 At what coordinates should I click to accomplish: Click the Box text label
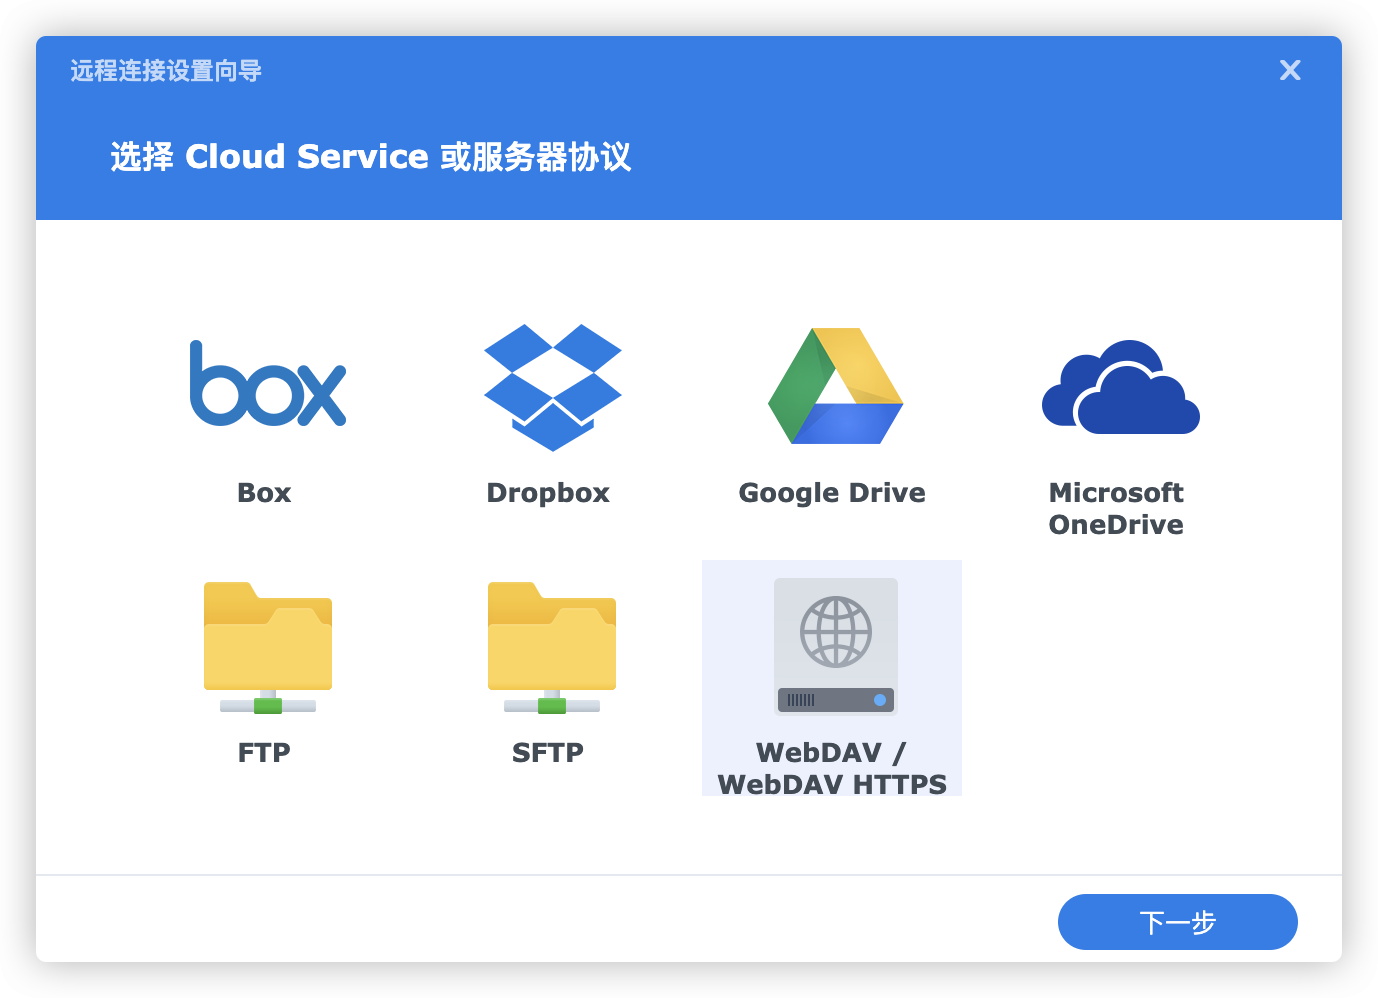coord(264,493)
